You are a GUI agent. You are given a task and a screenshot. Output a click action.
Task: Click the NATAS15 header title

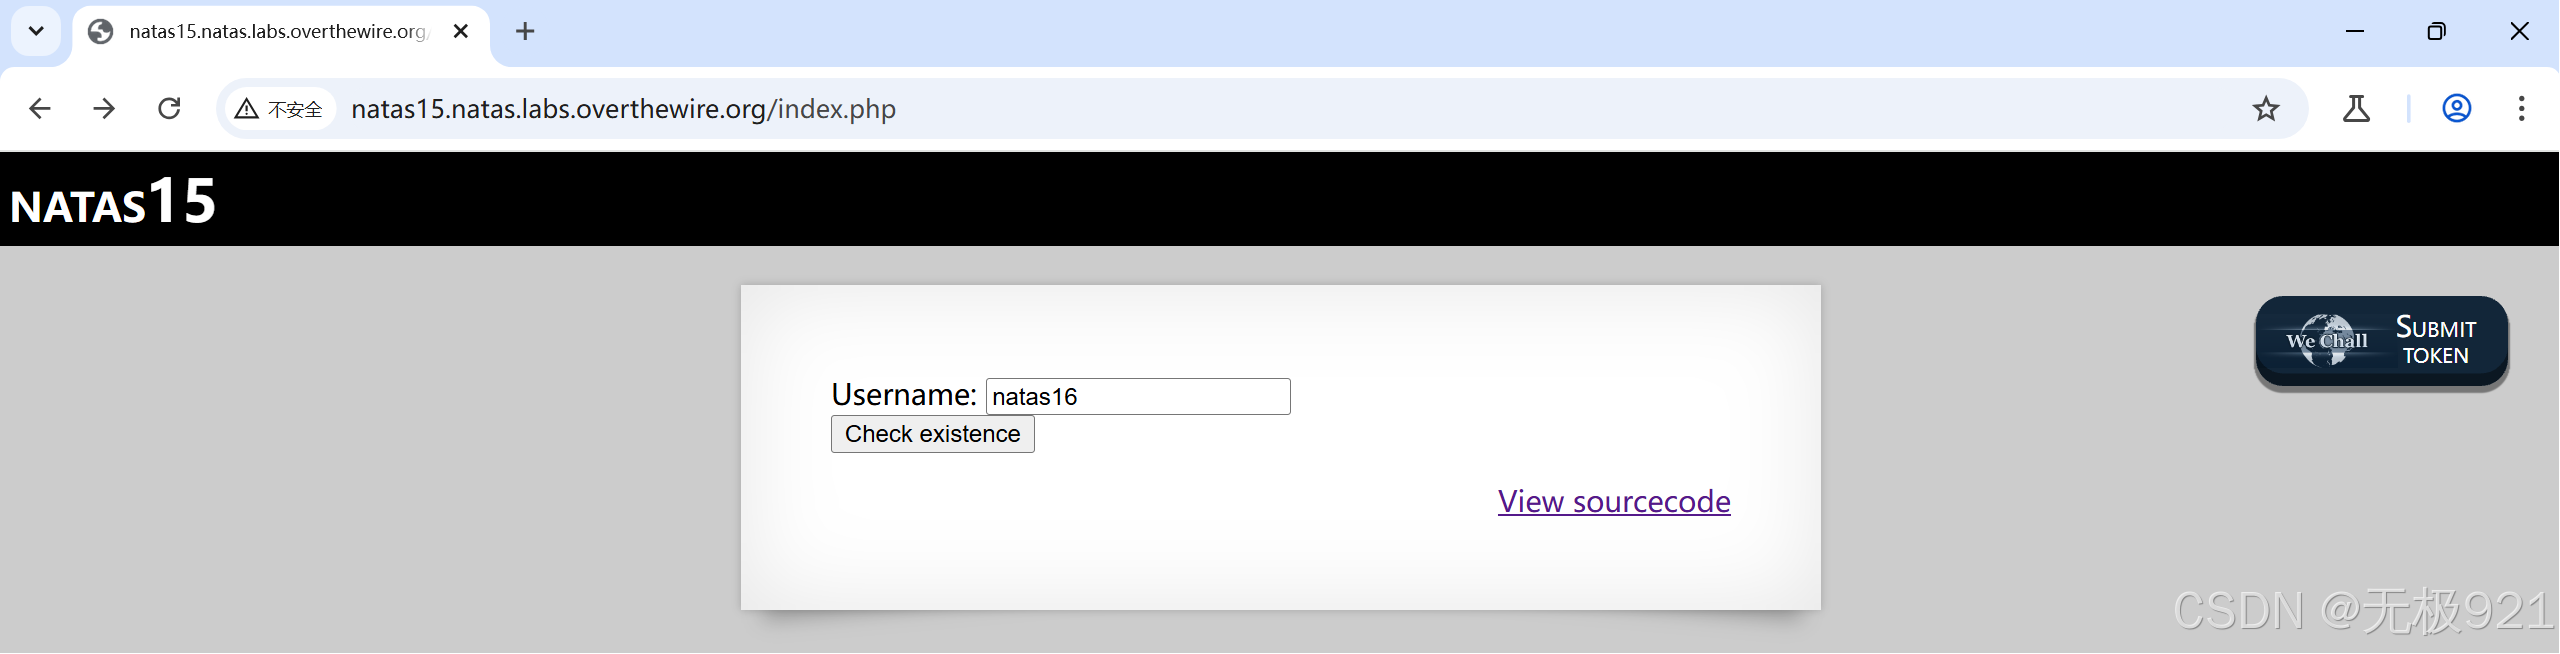tap(113, 201)
